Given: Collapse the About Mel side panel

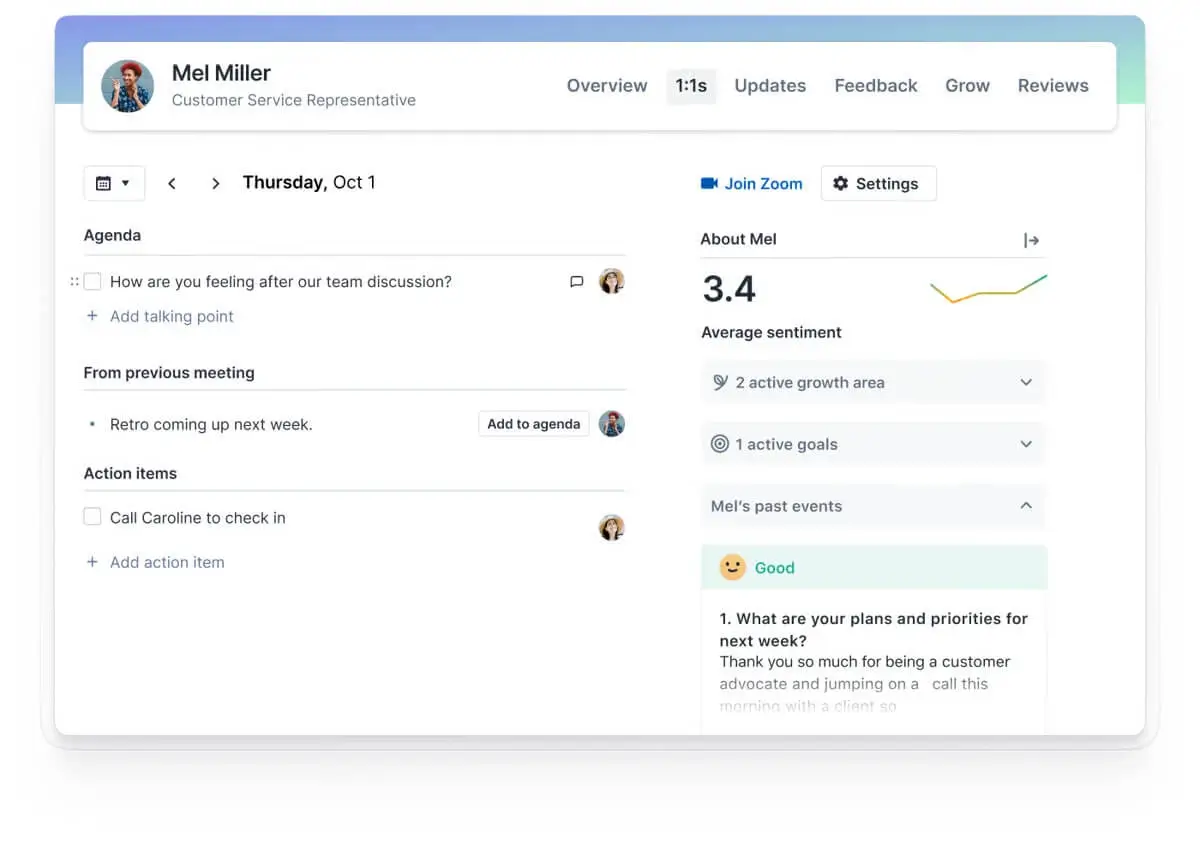Looking at the screenshot, I should [1031, 240].
